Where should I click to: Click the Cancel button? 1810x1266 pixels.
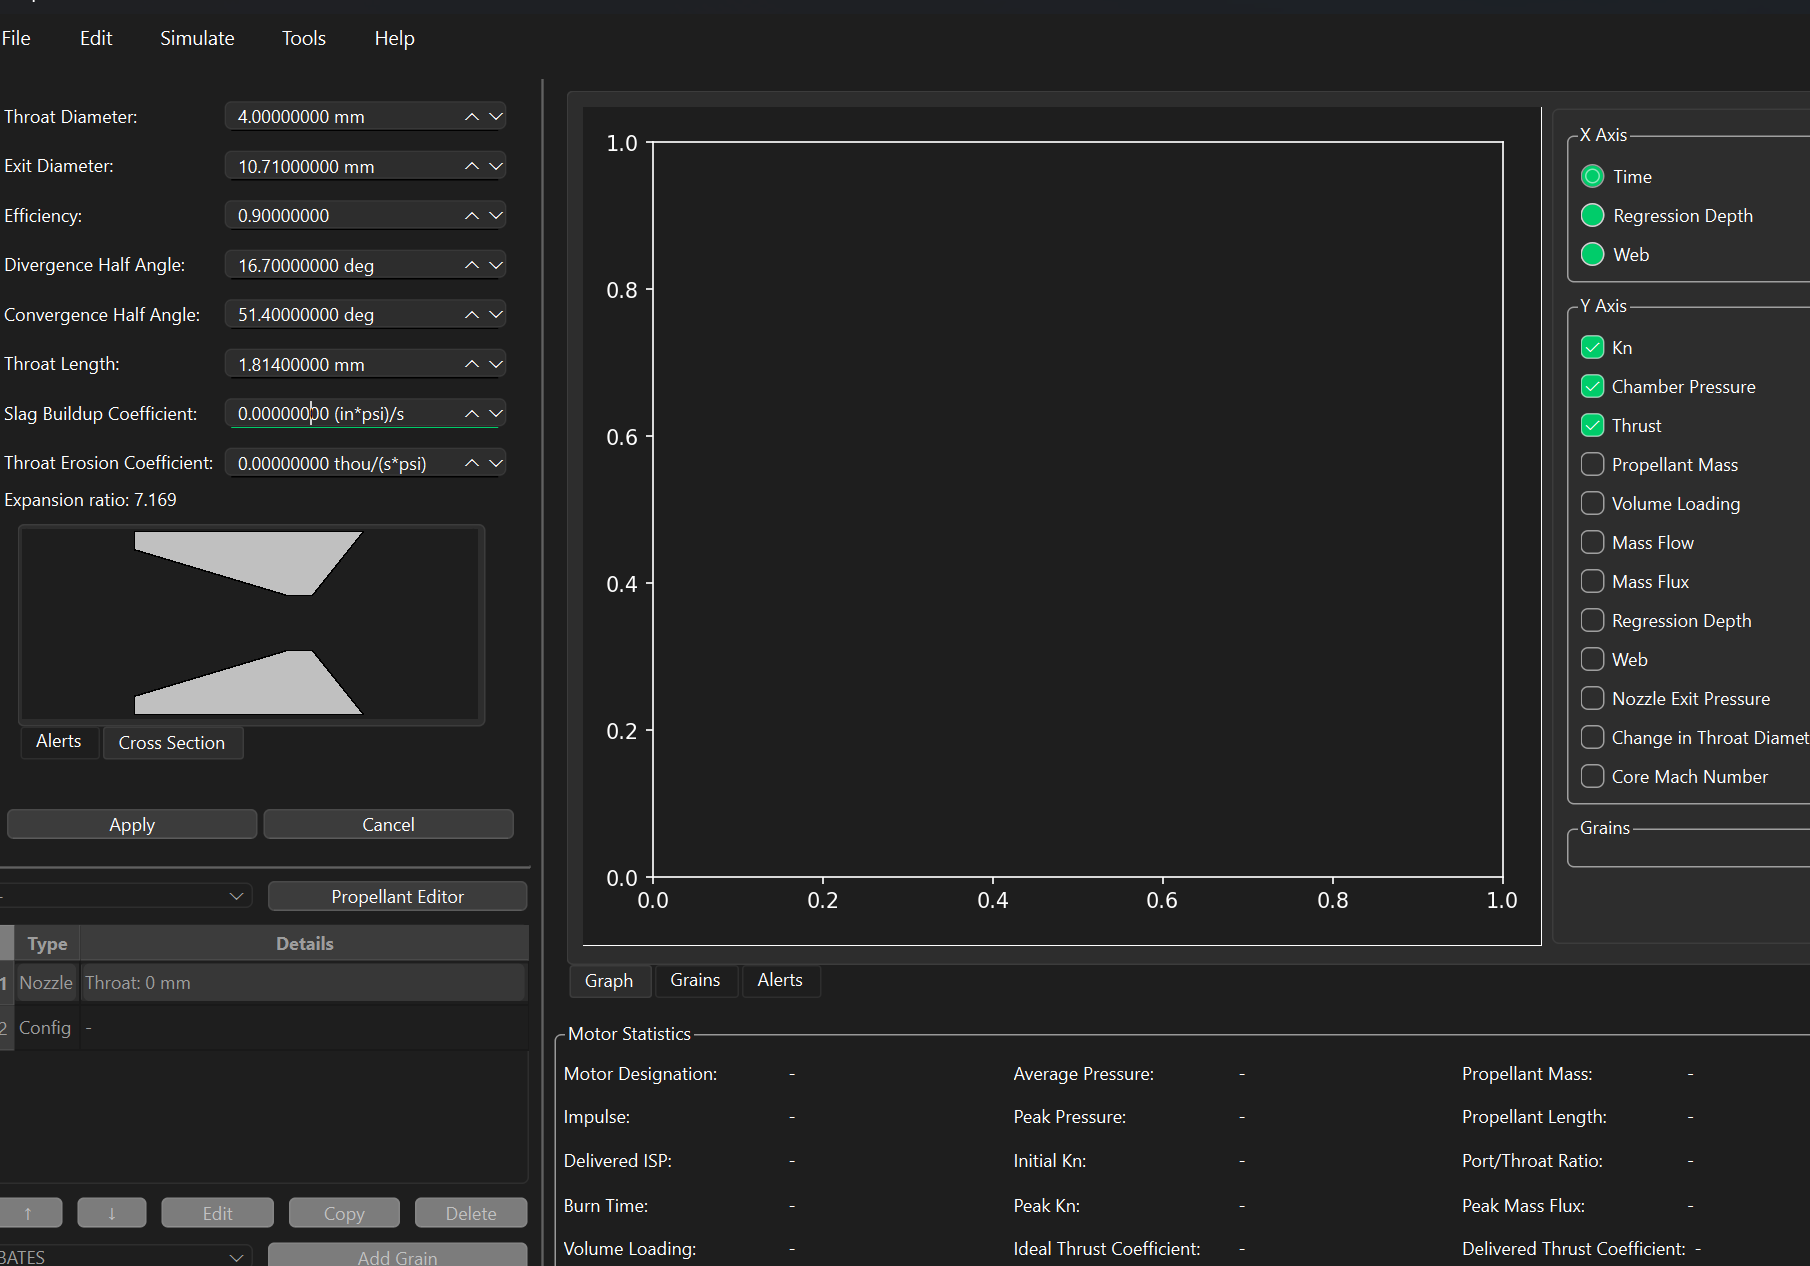(x=388, y=825)
